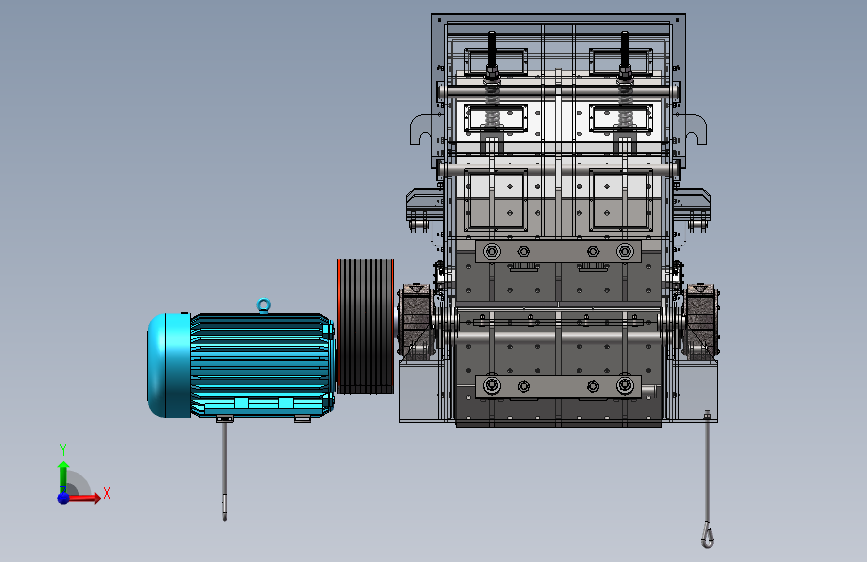The width and height of the screenshot is (867, 562).
Task: Select the lower bolted clamp bar on the crusher
Action: click(558, 386)
